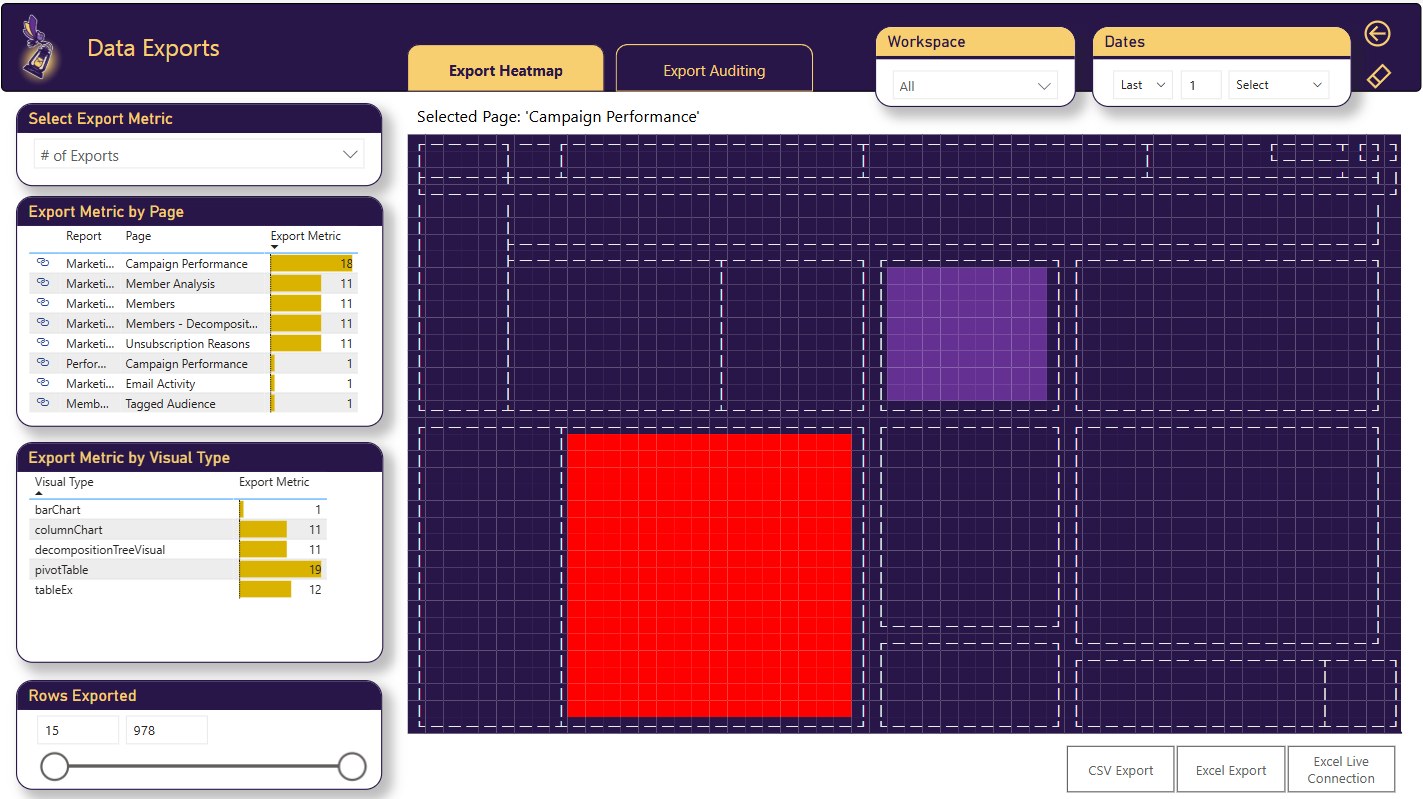The height and width of the screenshot is (799, 1423).
Task: Switch to the Export Auditing tab
Action: [x=713, y=68]
